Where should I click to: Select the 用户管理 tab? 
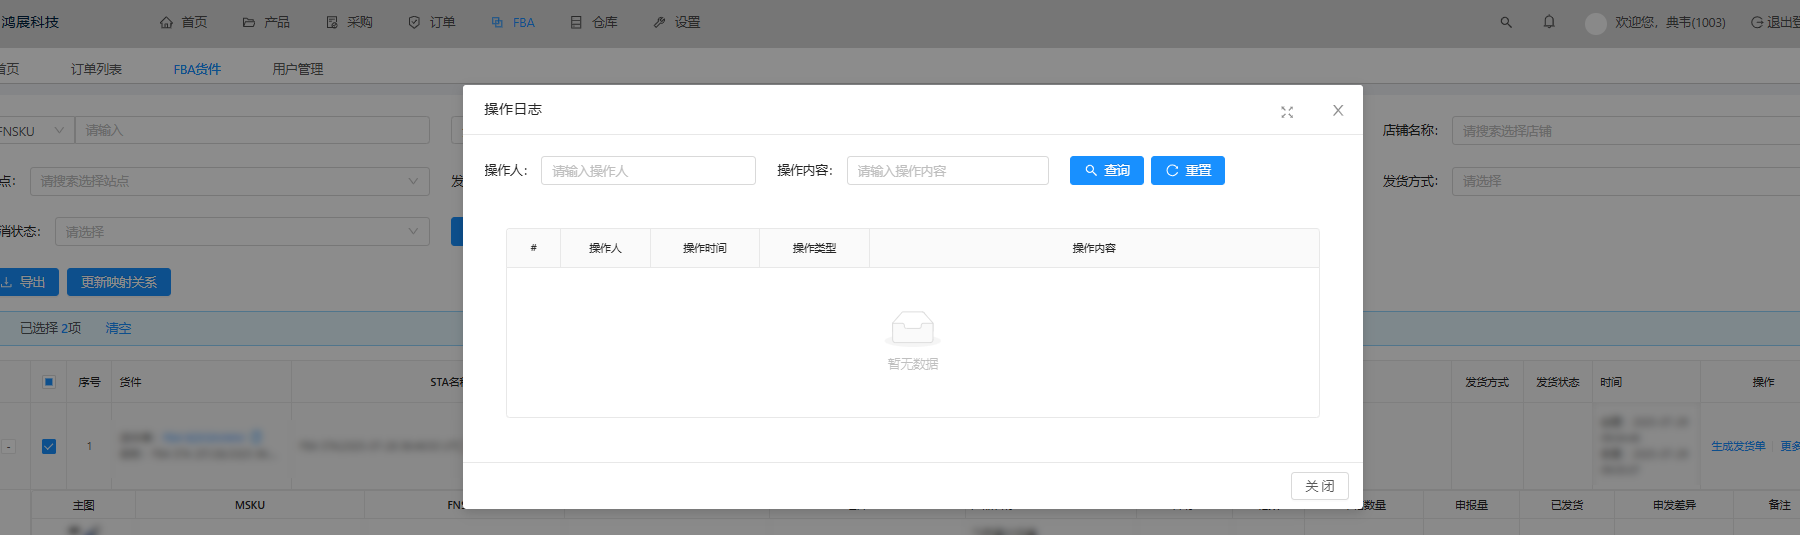pyautogui.click(x=298, y=69)
